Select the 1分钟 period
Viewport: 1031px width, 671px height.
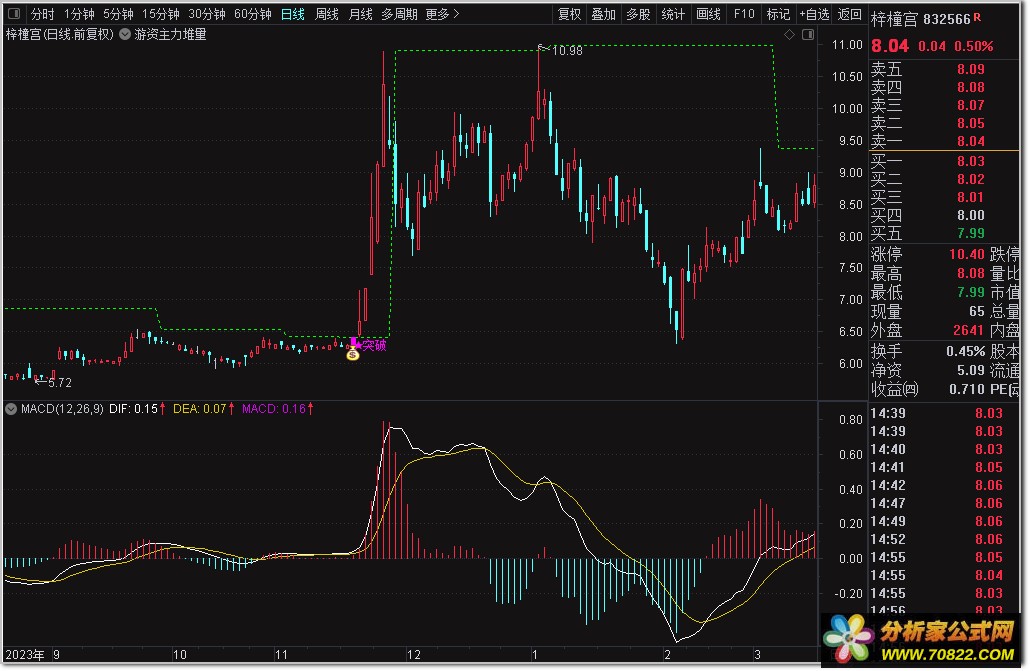79,14
